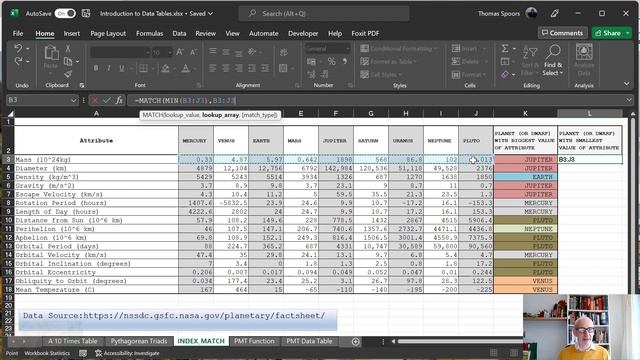The height and width of the screenshot is (360, 640).
Task: Click the Cut scissors icon
Action: (68, 49)
